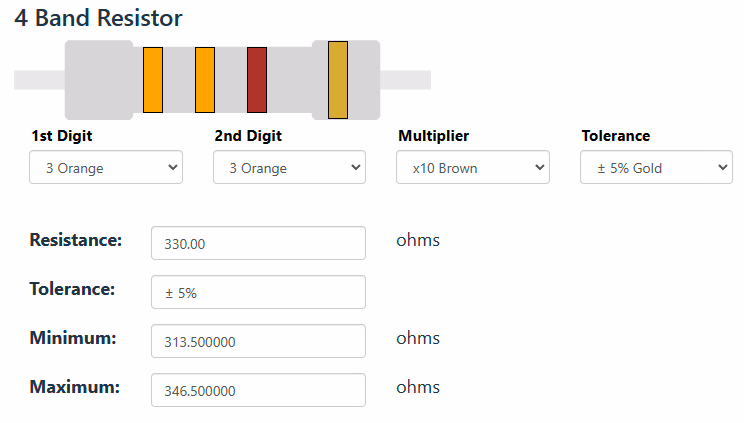Viewport: 744px width, 423px height.
Task: Click the "Minimum:" label
Action: [73, 338]
